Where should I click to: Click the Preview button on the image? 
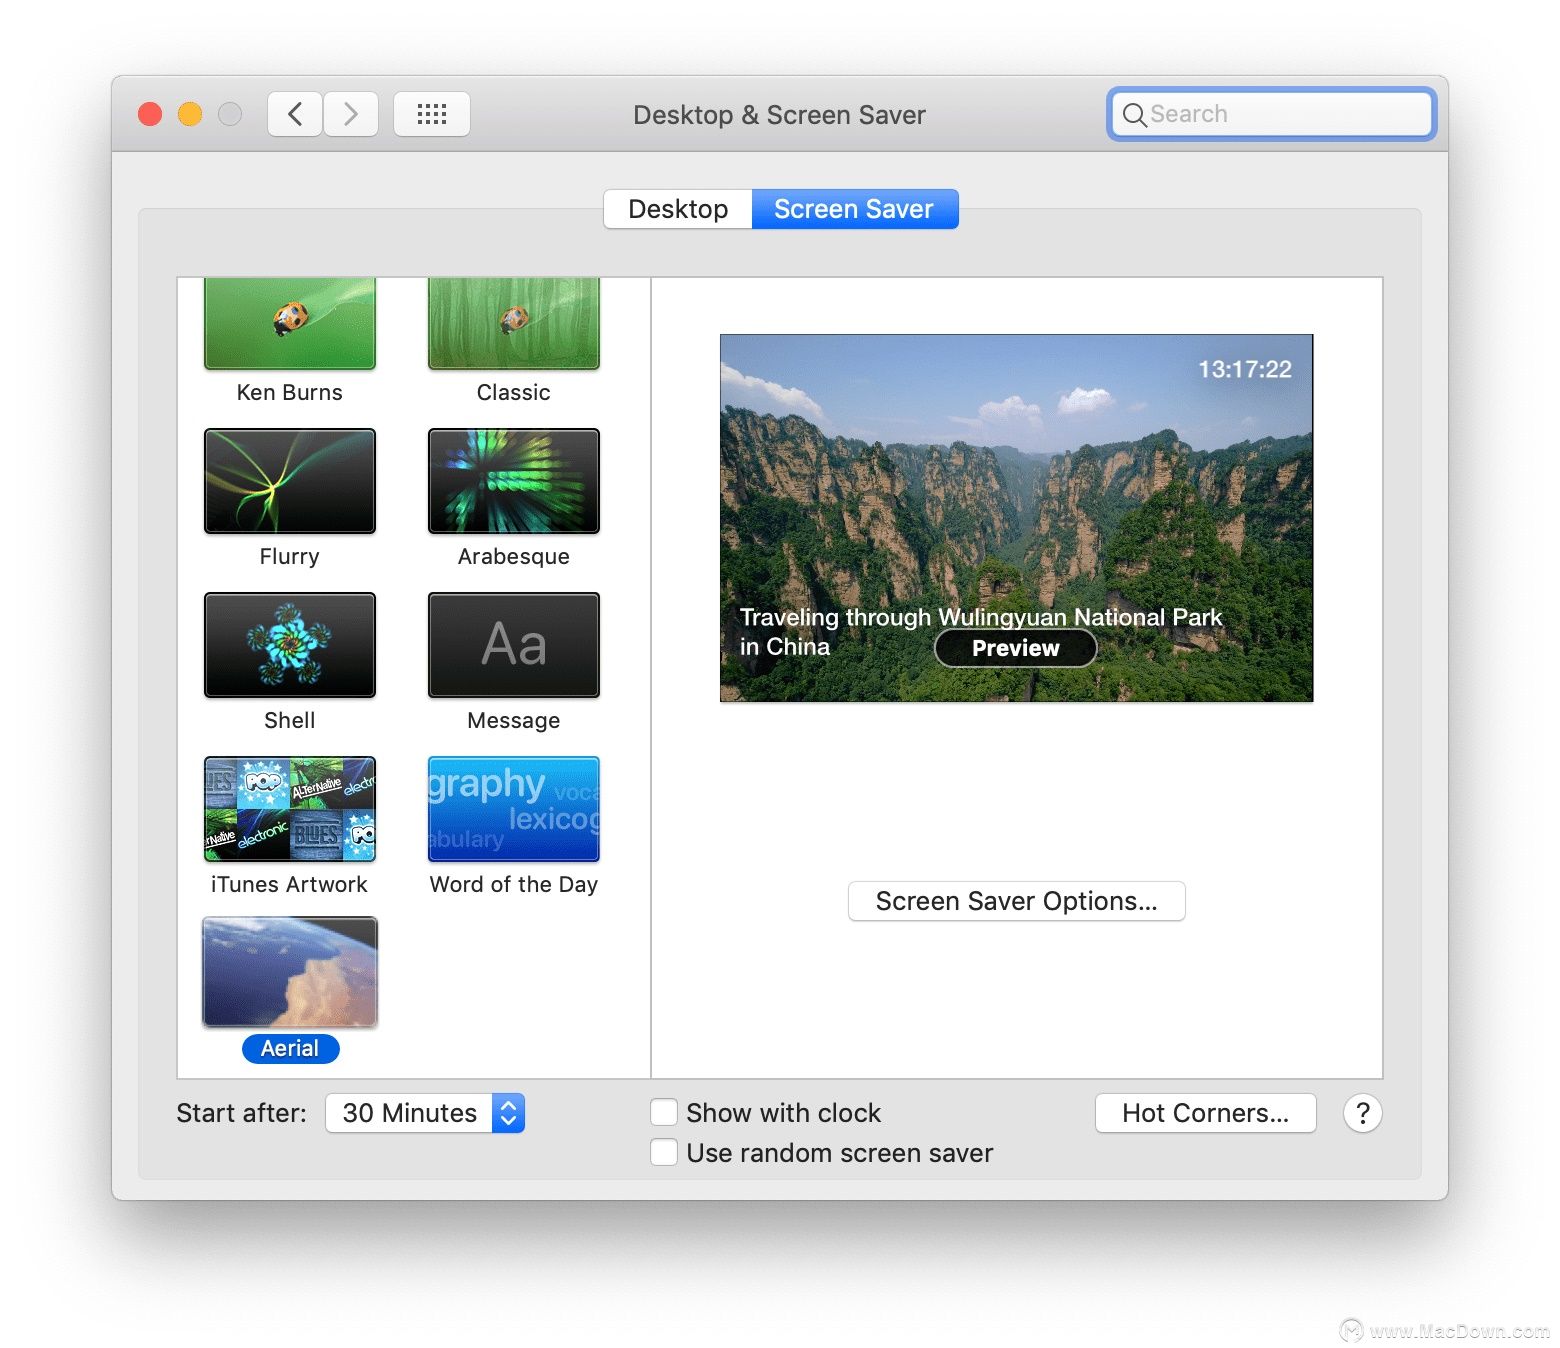(1015, 648)
